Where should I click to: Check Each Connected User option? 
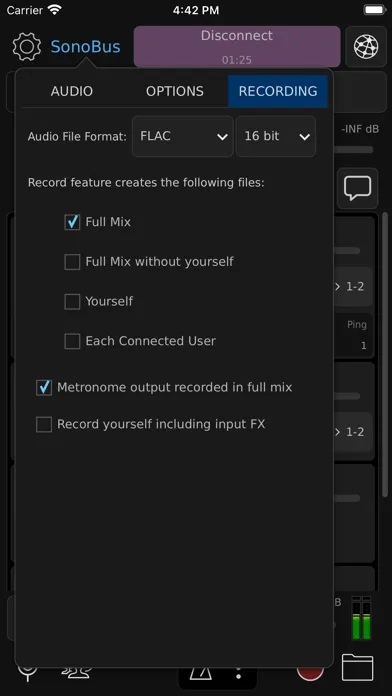[x=72, y=341]
